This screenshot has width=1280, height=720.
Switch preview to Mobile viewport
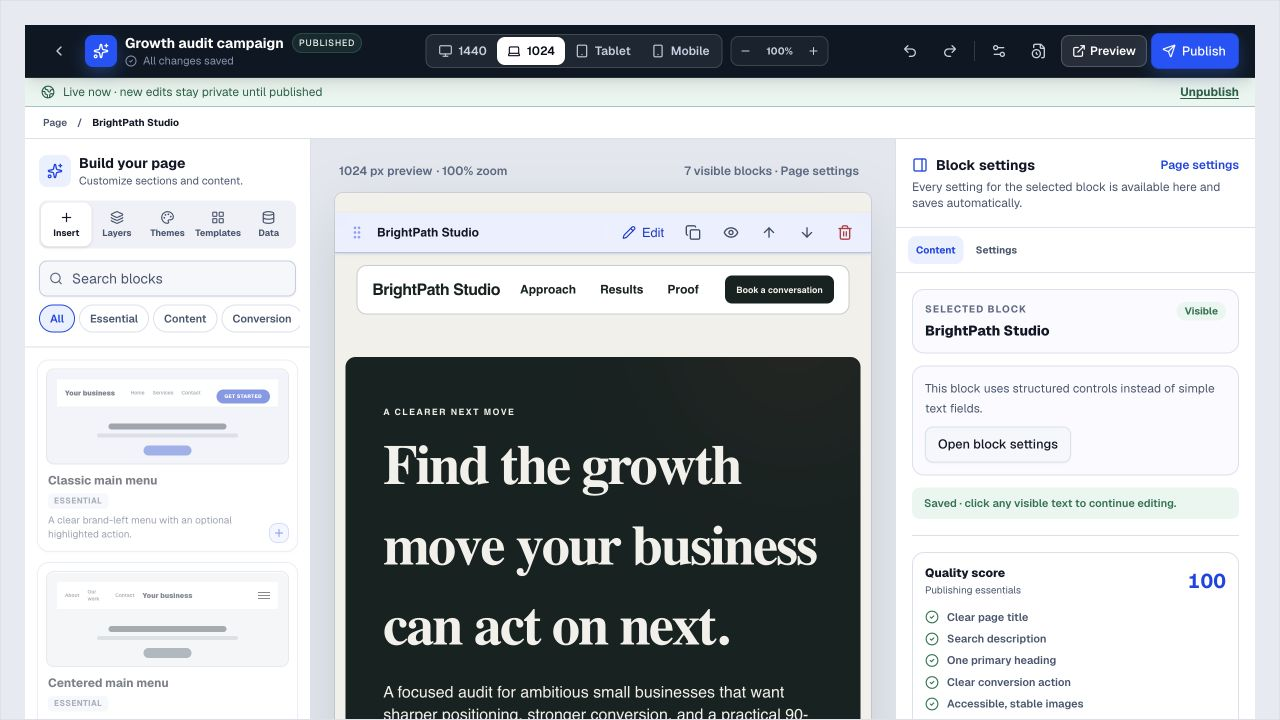680,51
